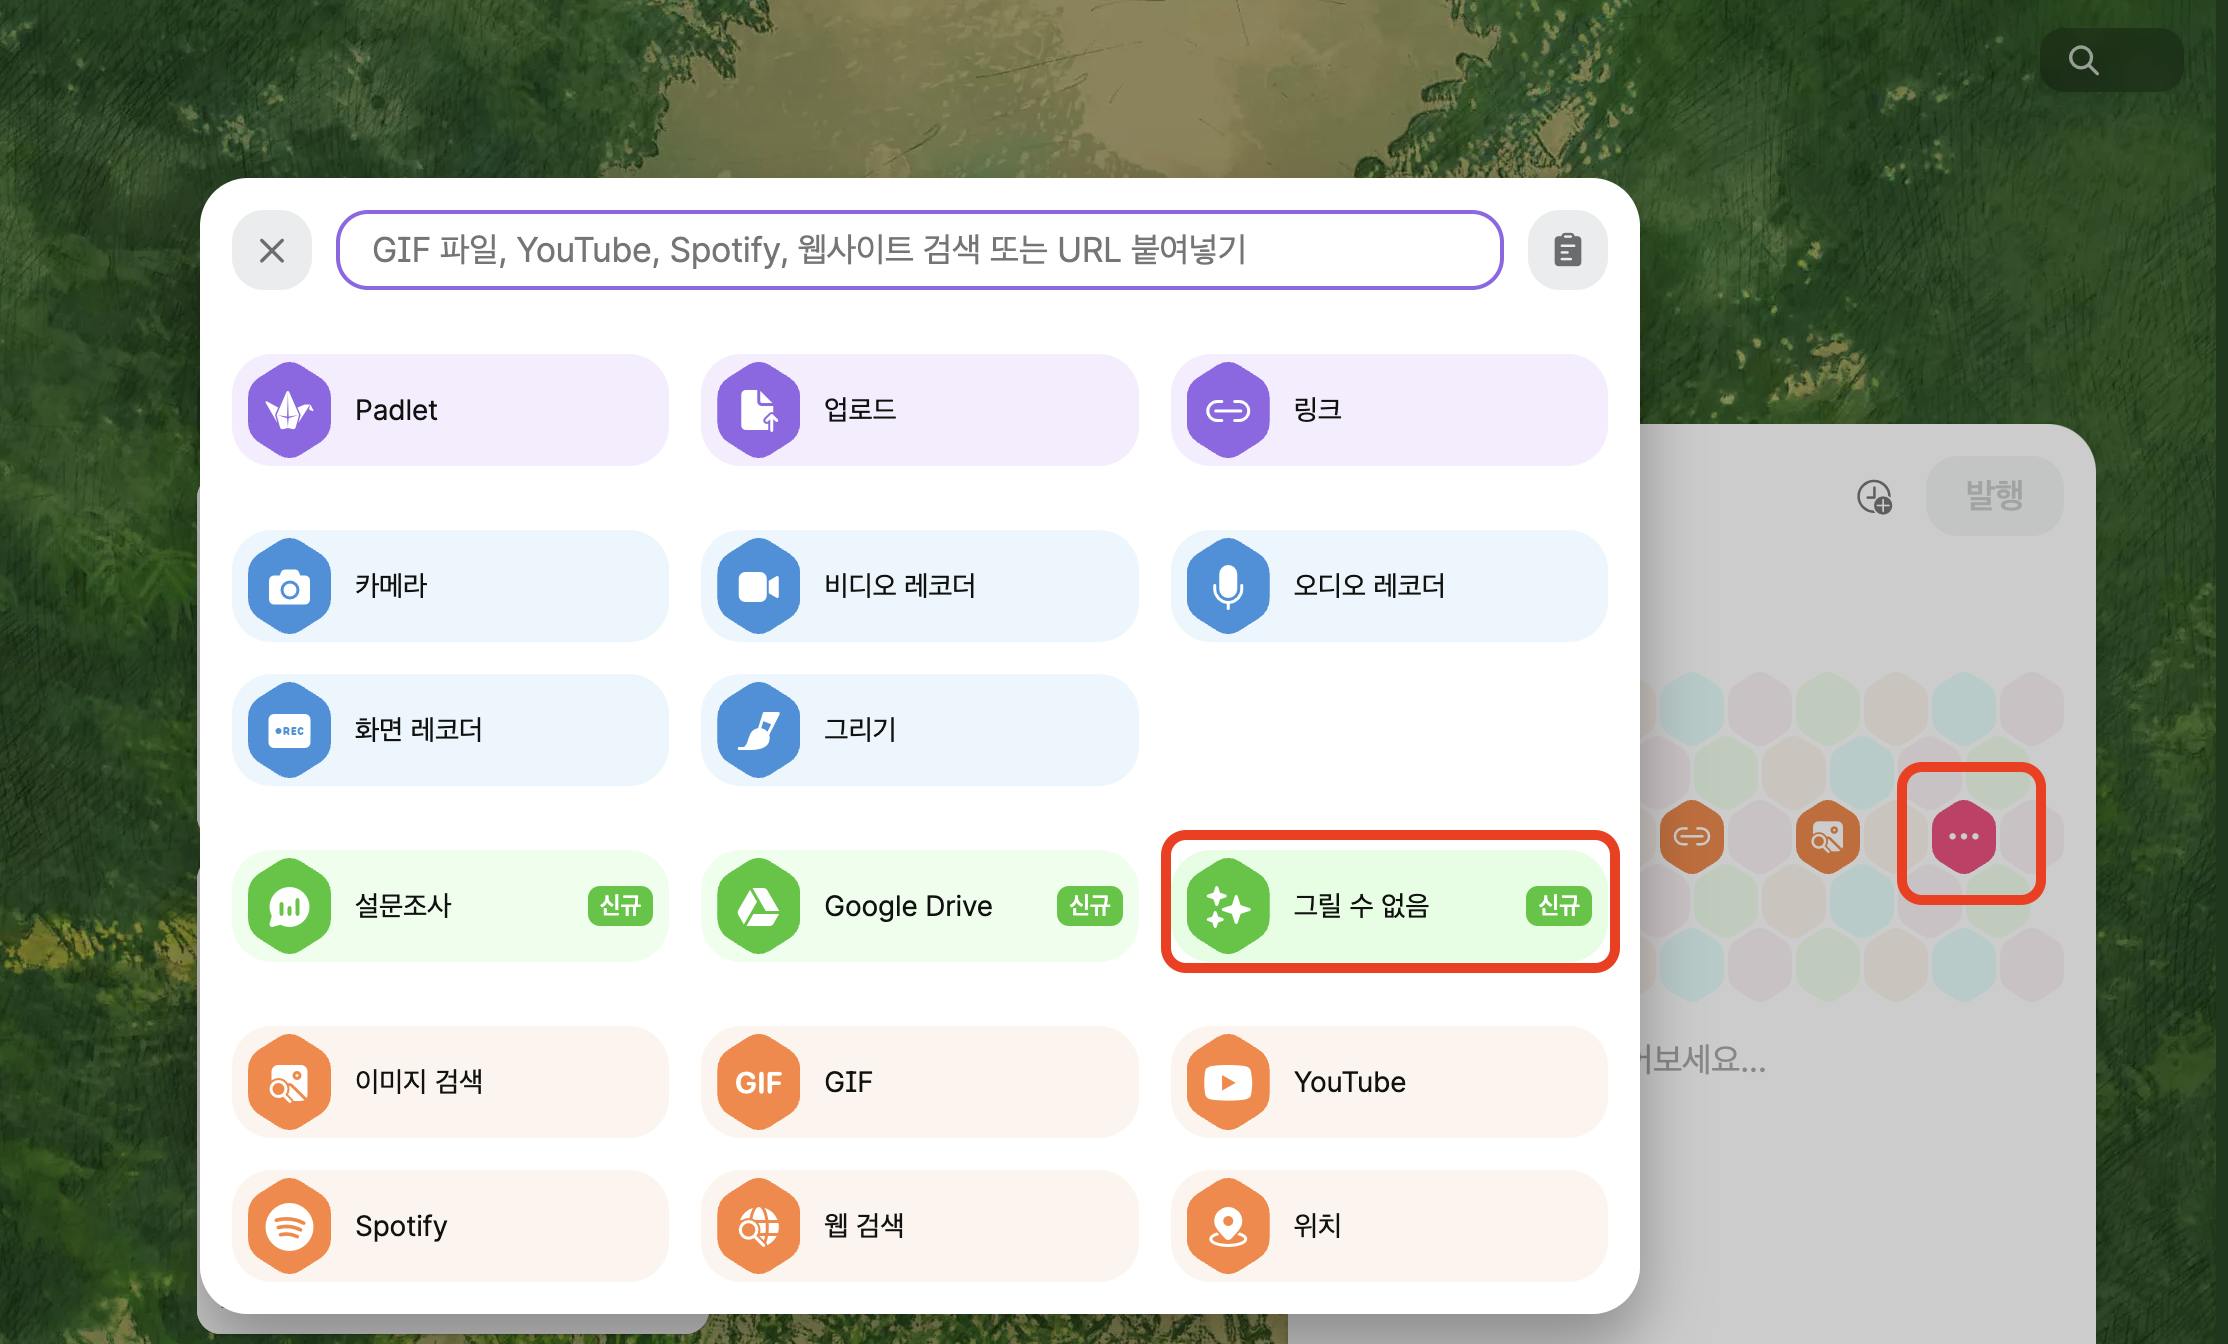The width and height of the screenshot is (2228, 1344).
Task: Pick the Spotify attachment option
Action: [x=450, y=1226]
